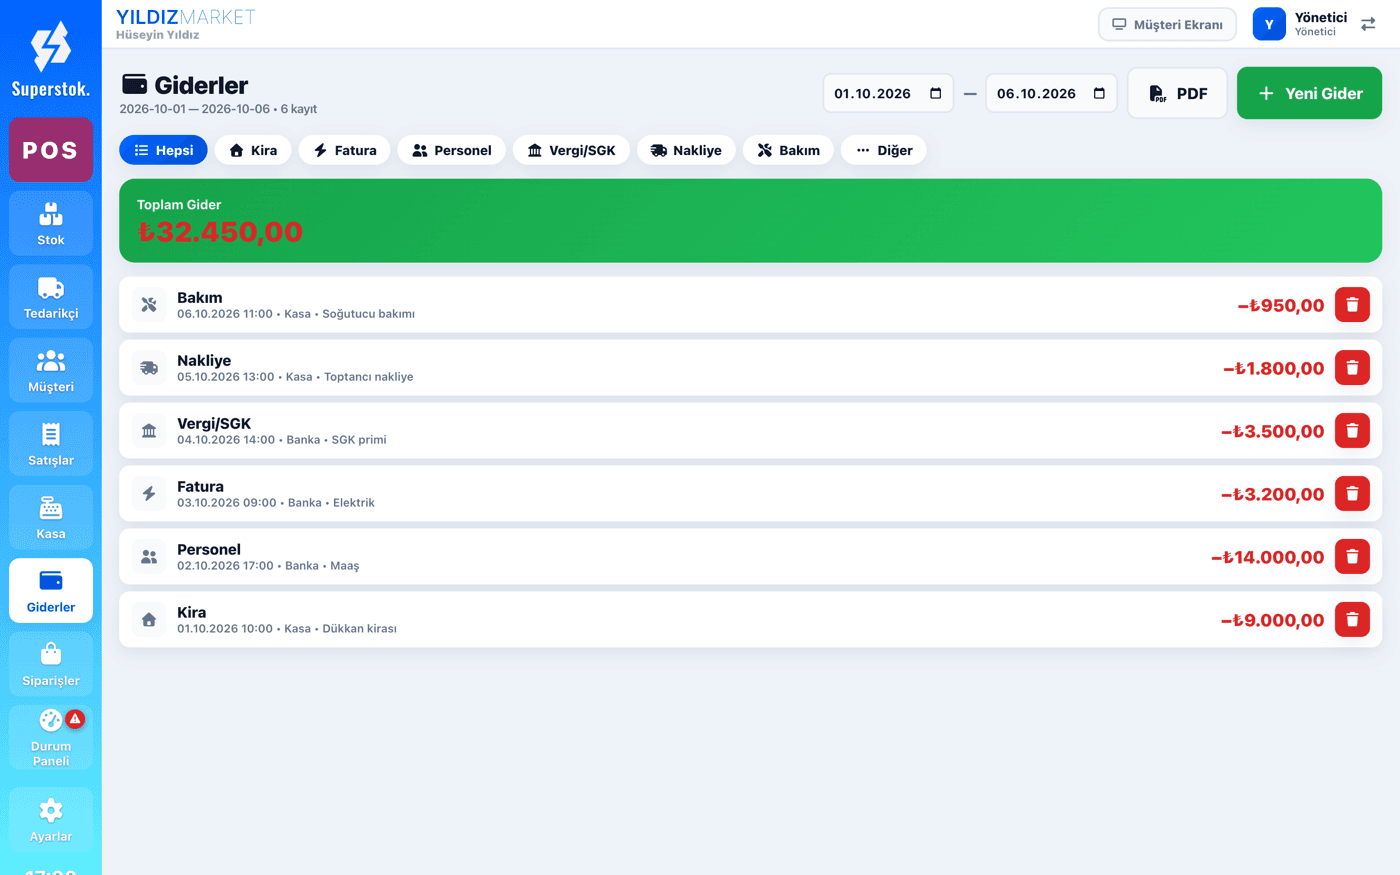Viewport: 1400px width, 875px height.
Task: Delete the Personel expense entry
Action: pos(1352,557)
